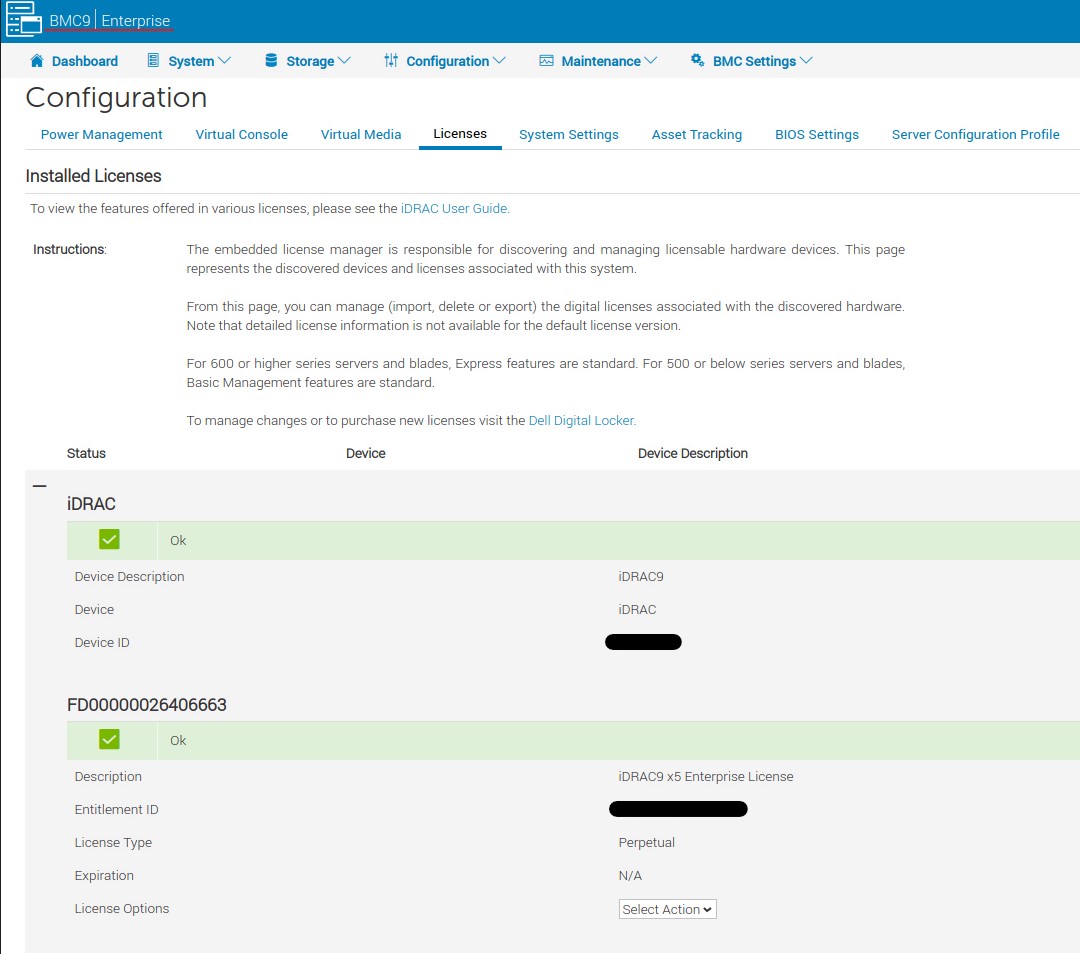This screenshot has width=1080, height=954.
Task: Visit the Dell Digital Locker link
Action: point(581,420)
